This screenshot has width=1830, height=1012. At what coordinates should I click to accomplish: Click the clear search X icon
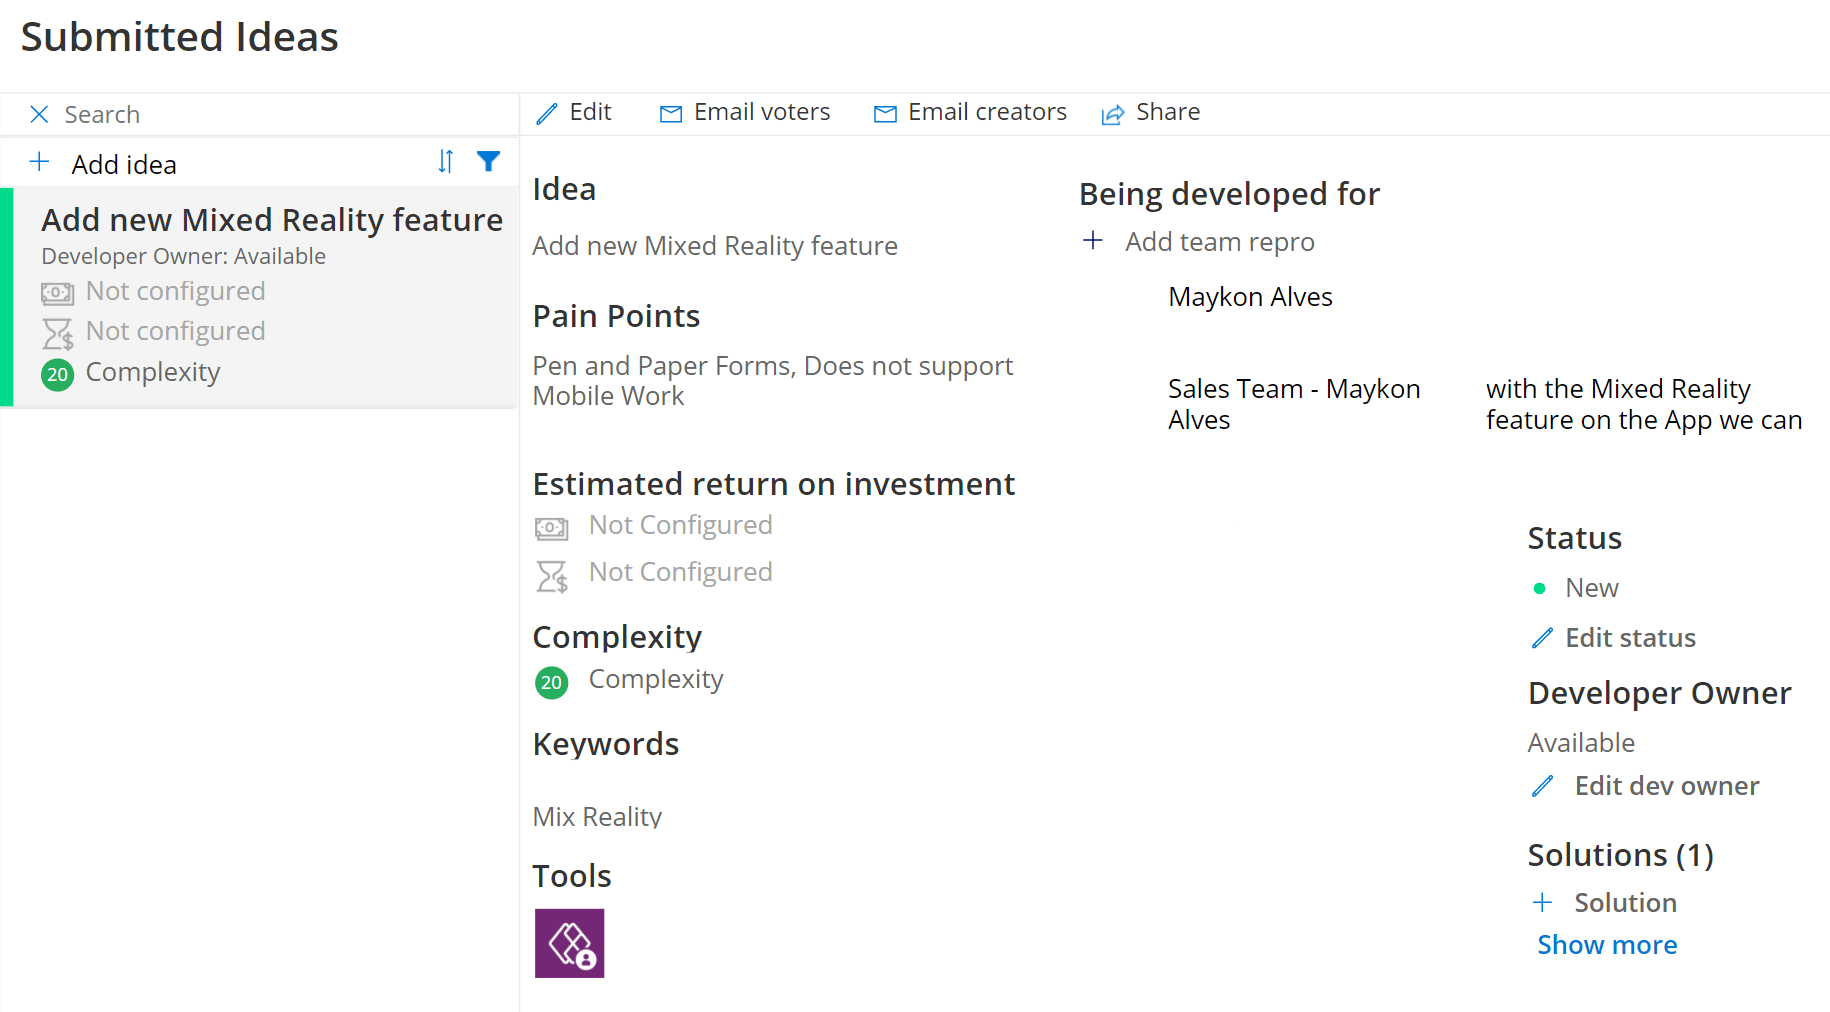(x=39, y=115)
